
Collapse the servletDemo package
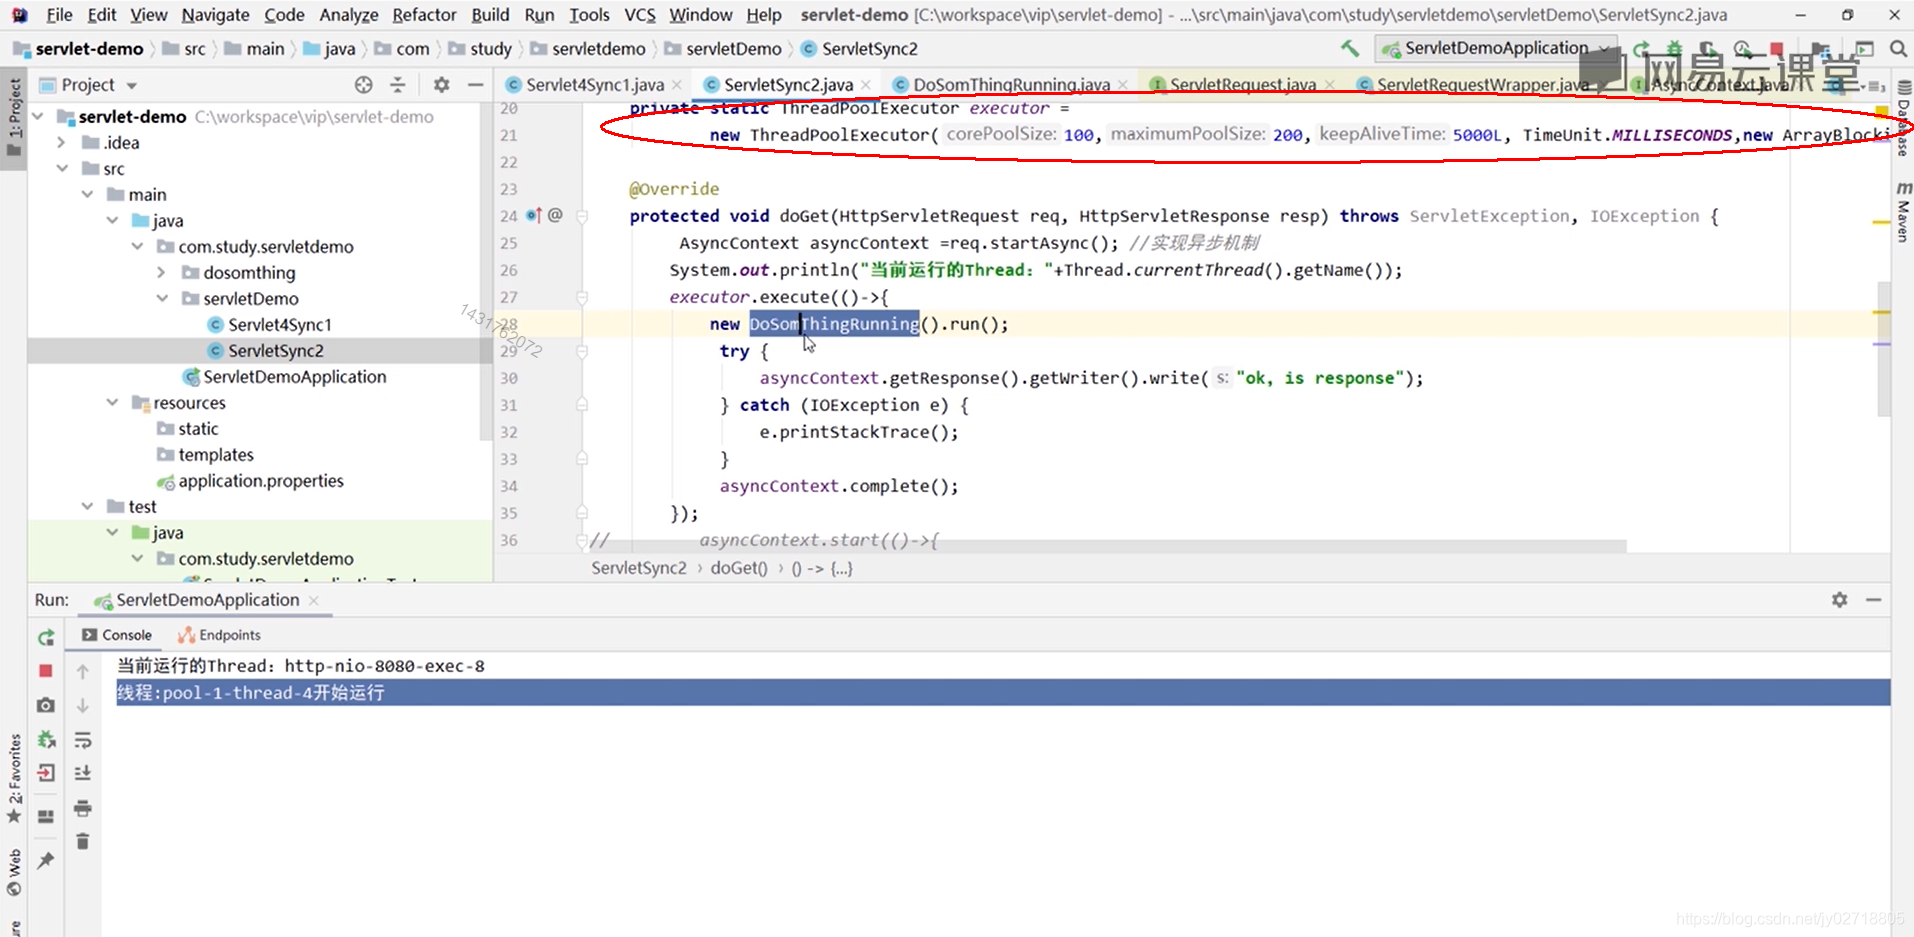(x=162, y=299)
